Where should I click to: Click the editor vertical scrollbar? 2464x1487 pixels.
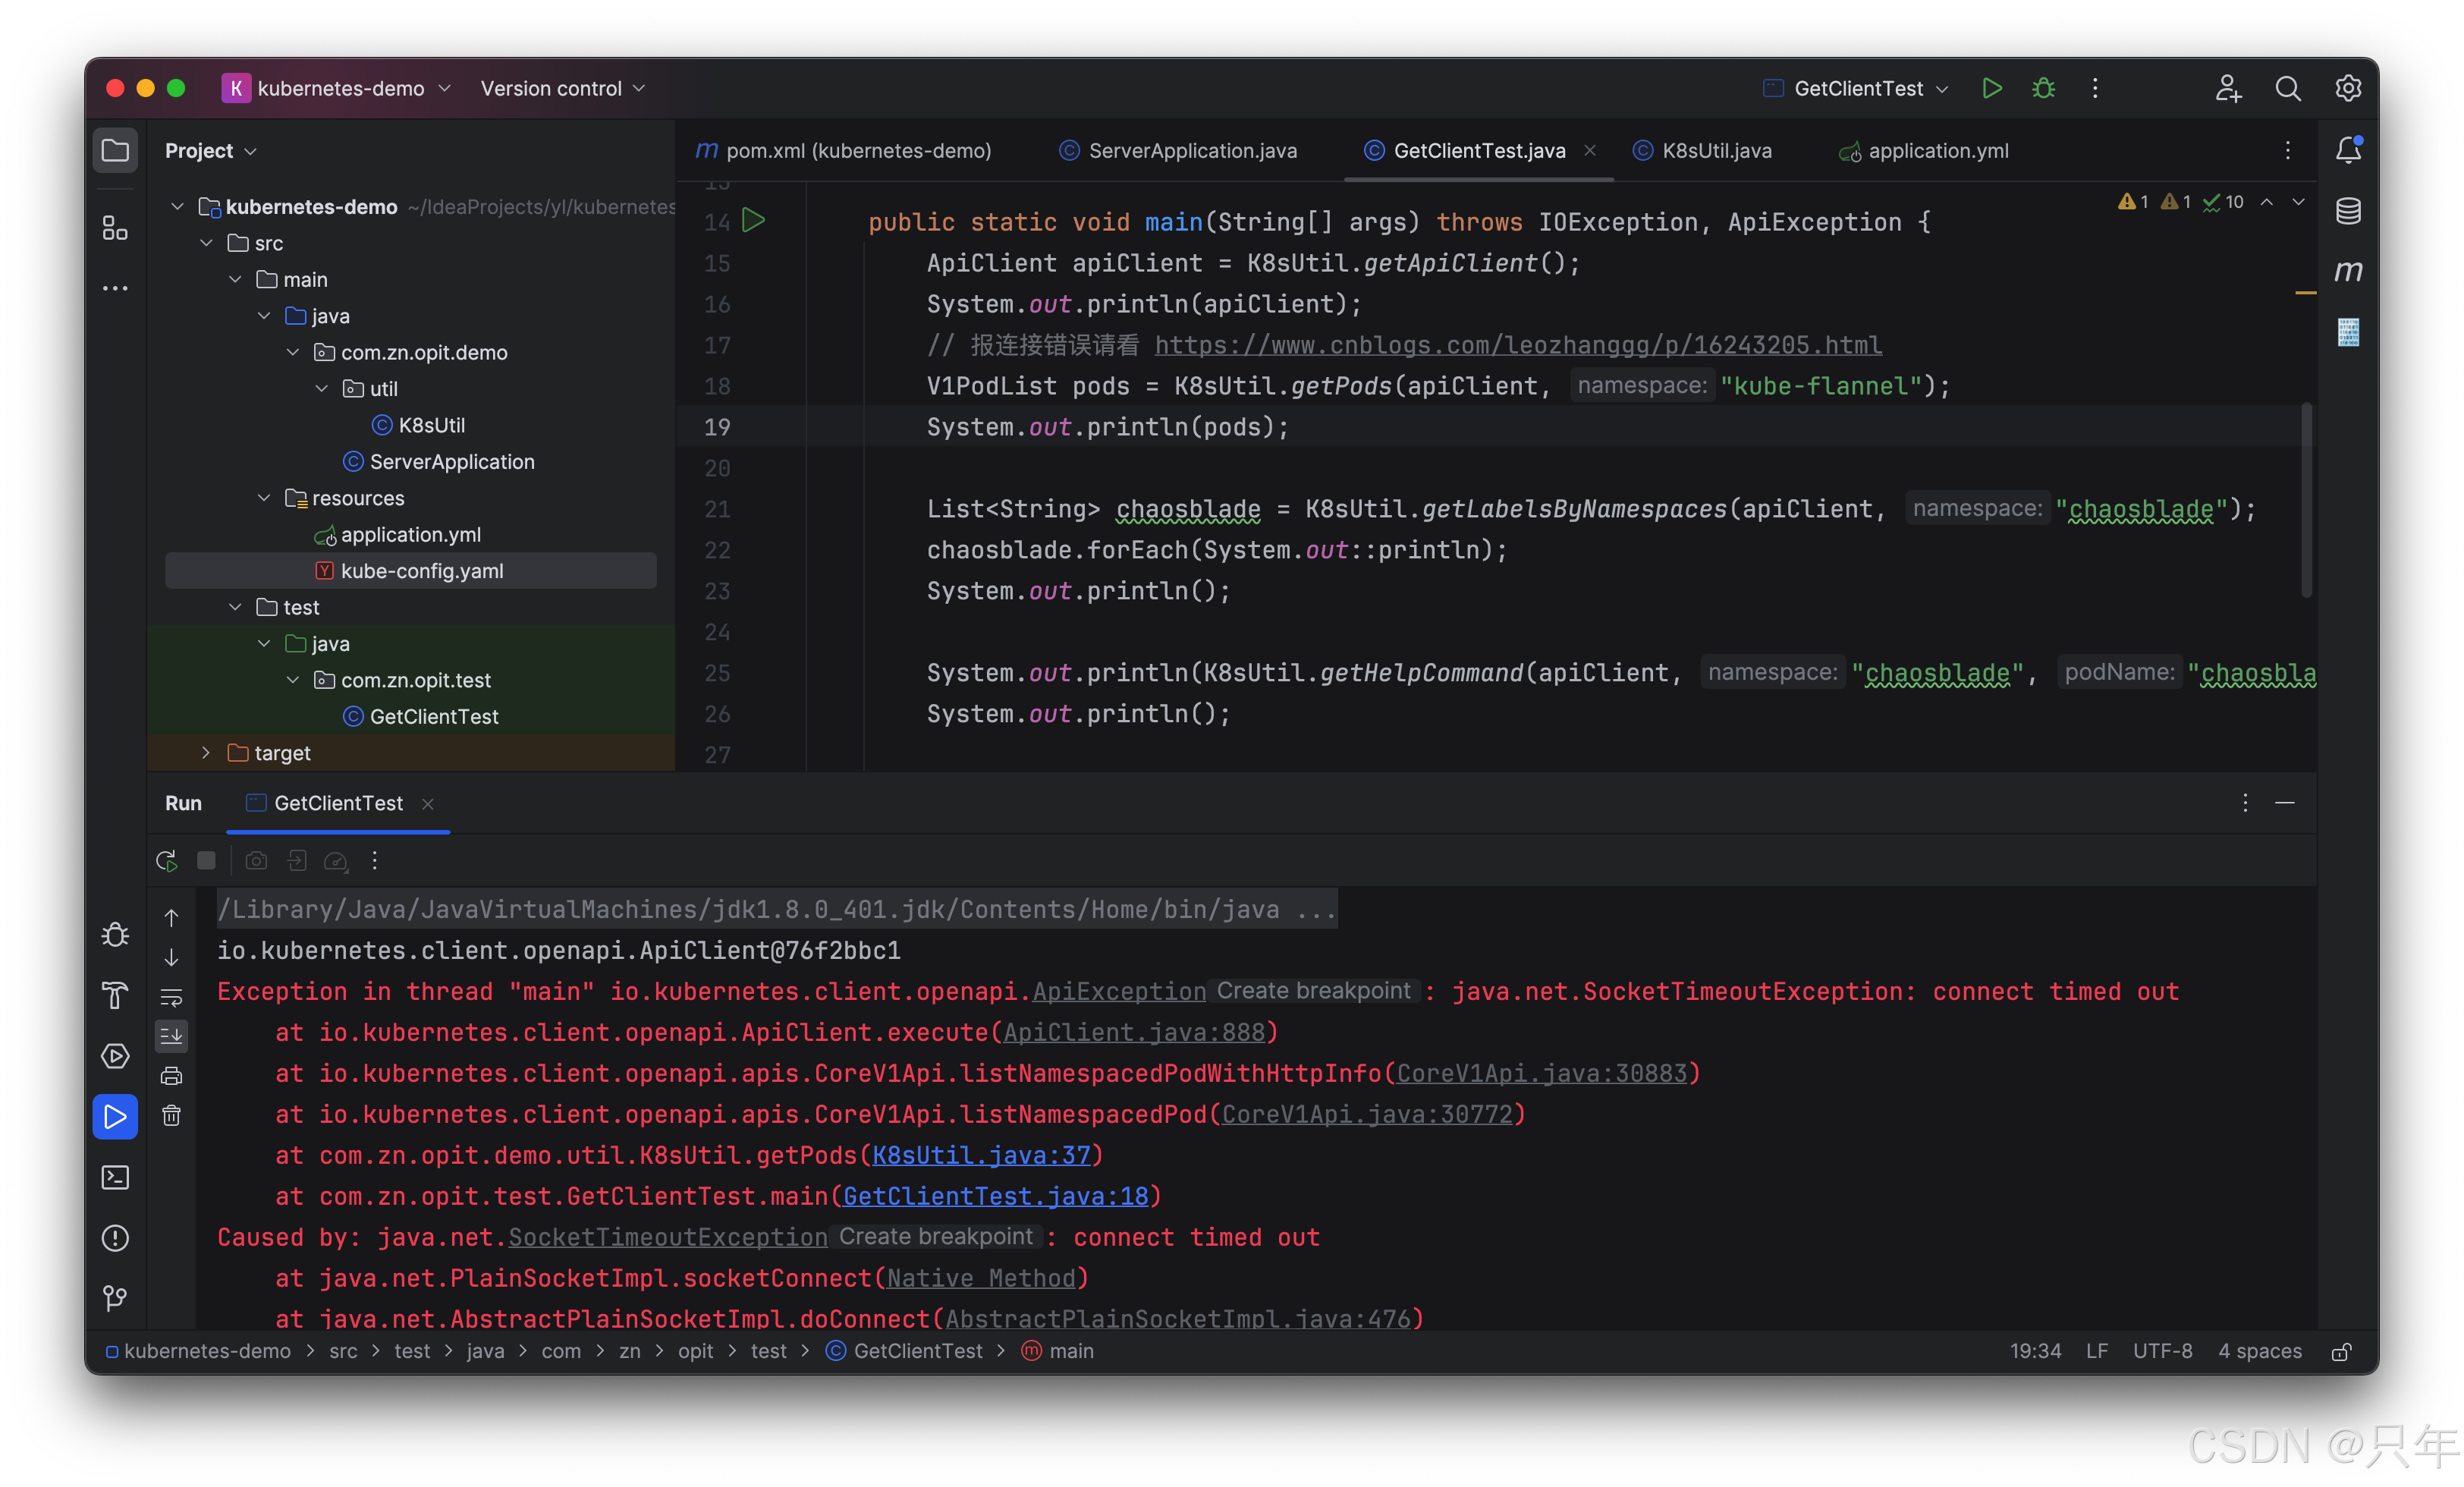point(2306,500)
